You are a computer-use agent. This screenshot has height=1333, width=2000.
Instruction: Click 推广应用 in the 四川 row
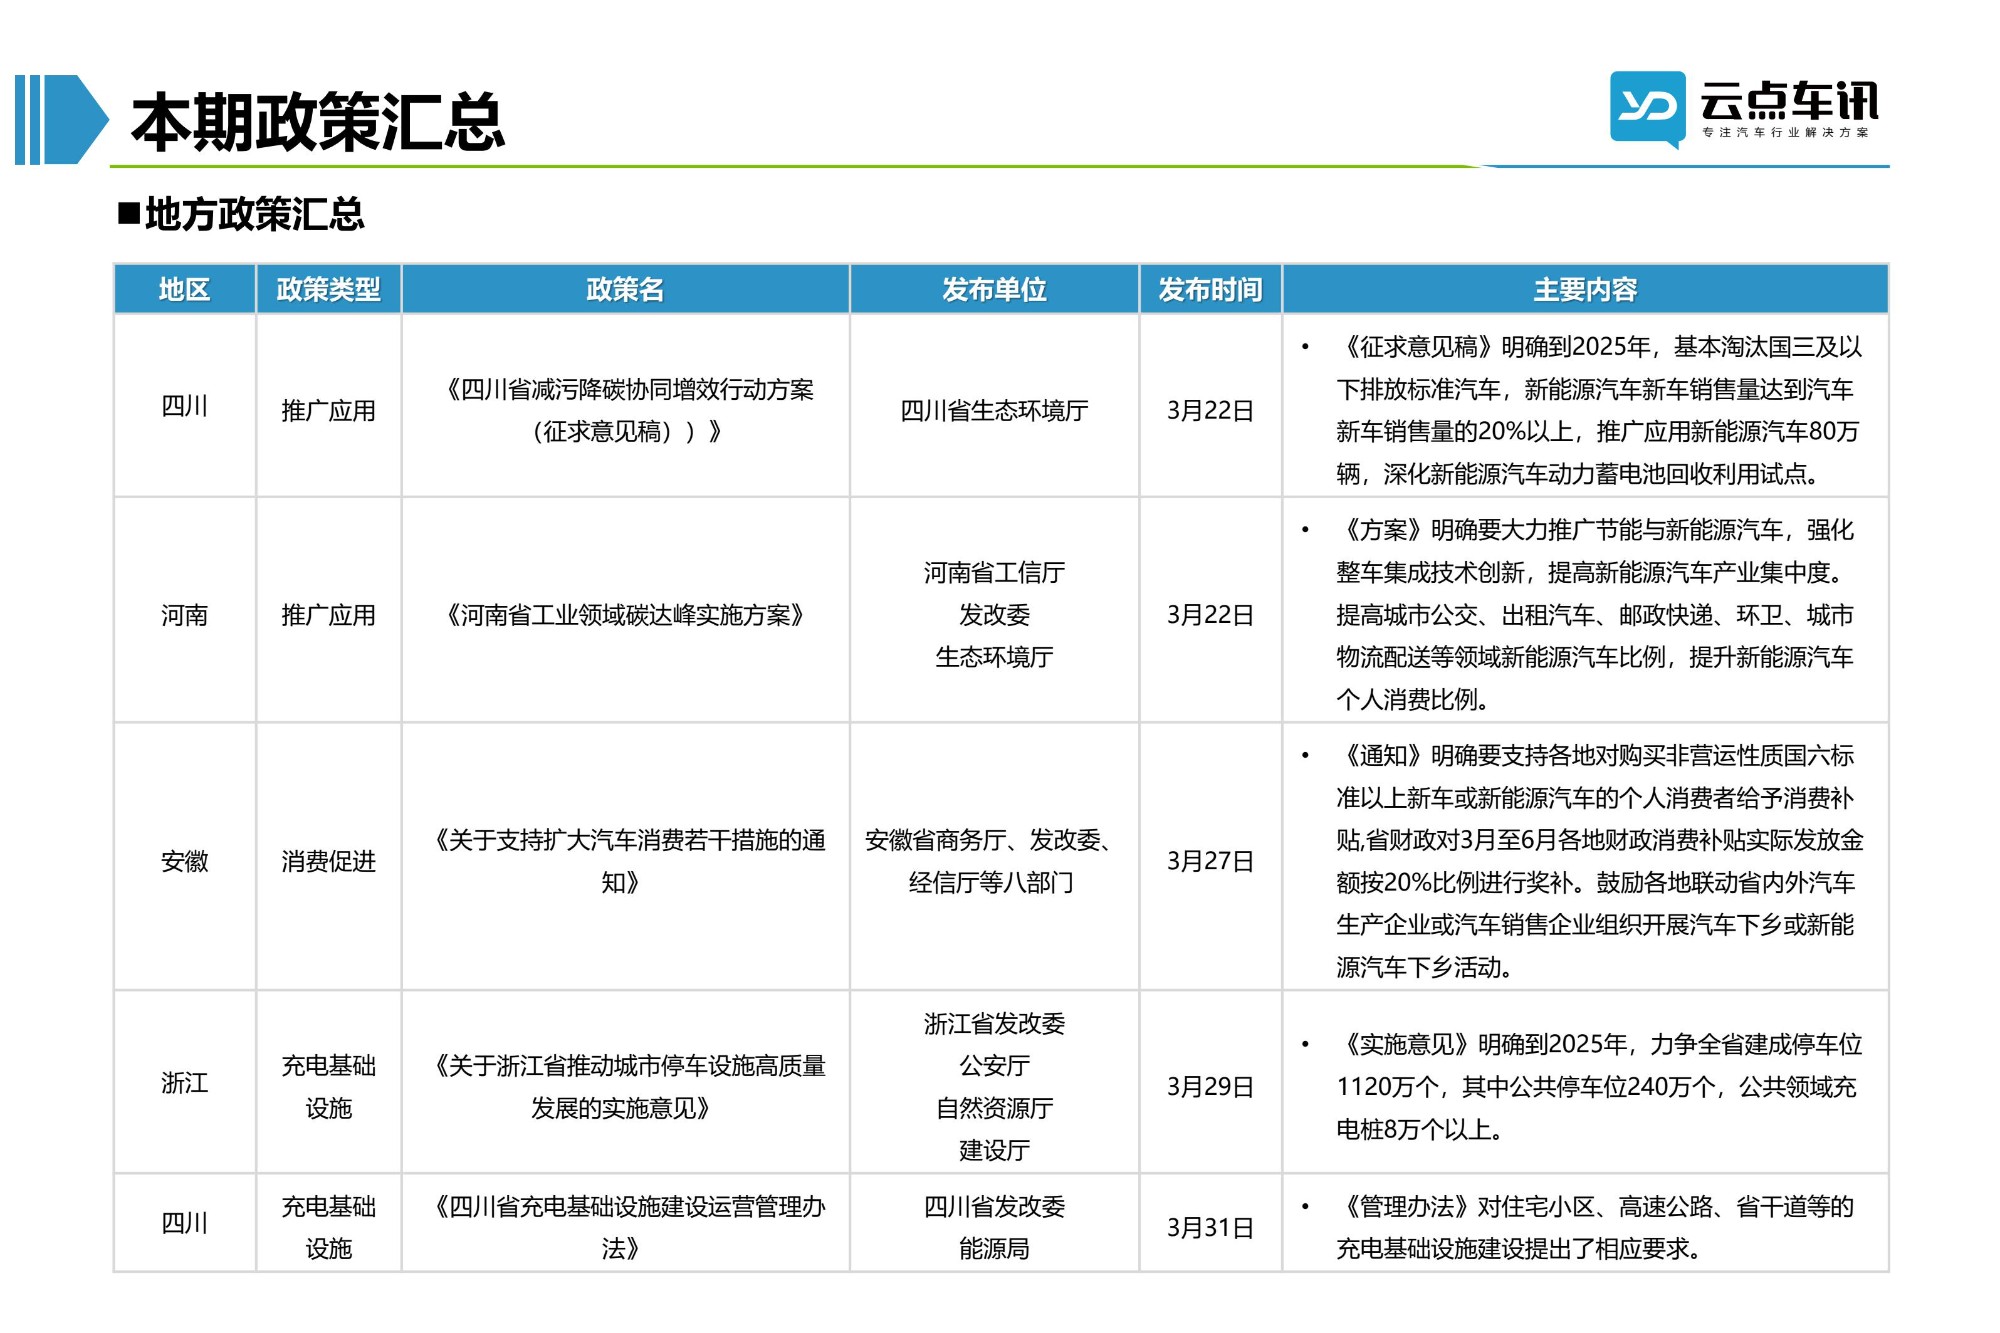coord(329,411)
